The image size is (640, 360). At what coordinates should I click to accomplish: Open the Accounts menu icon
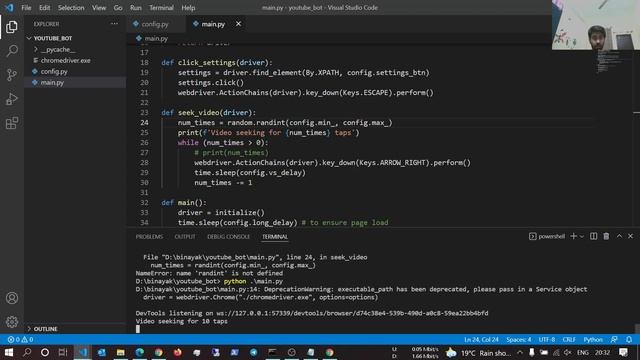(x=12, y=298)
